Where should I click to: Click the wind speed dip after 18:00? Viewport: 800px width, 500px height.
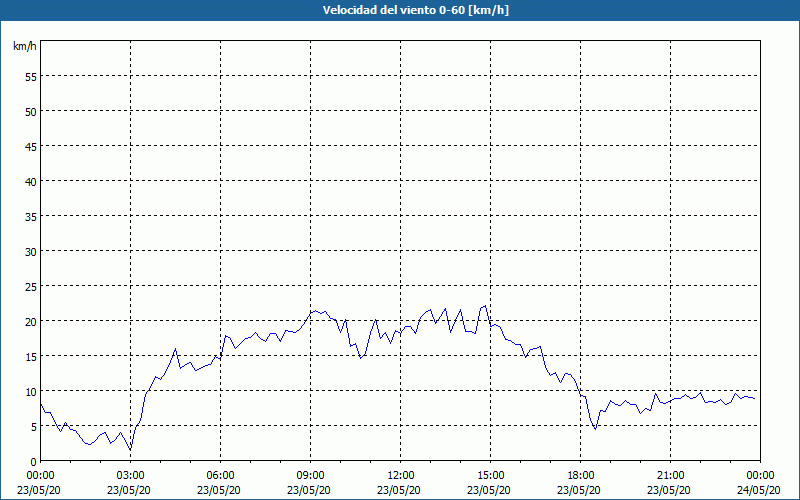(595, 429)
